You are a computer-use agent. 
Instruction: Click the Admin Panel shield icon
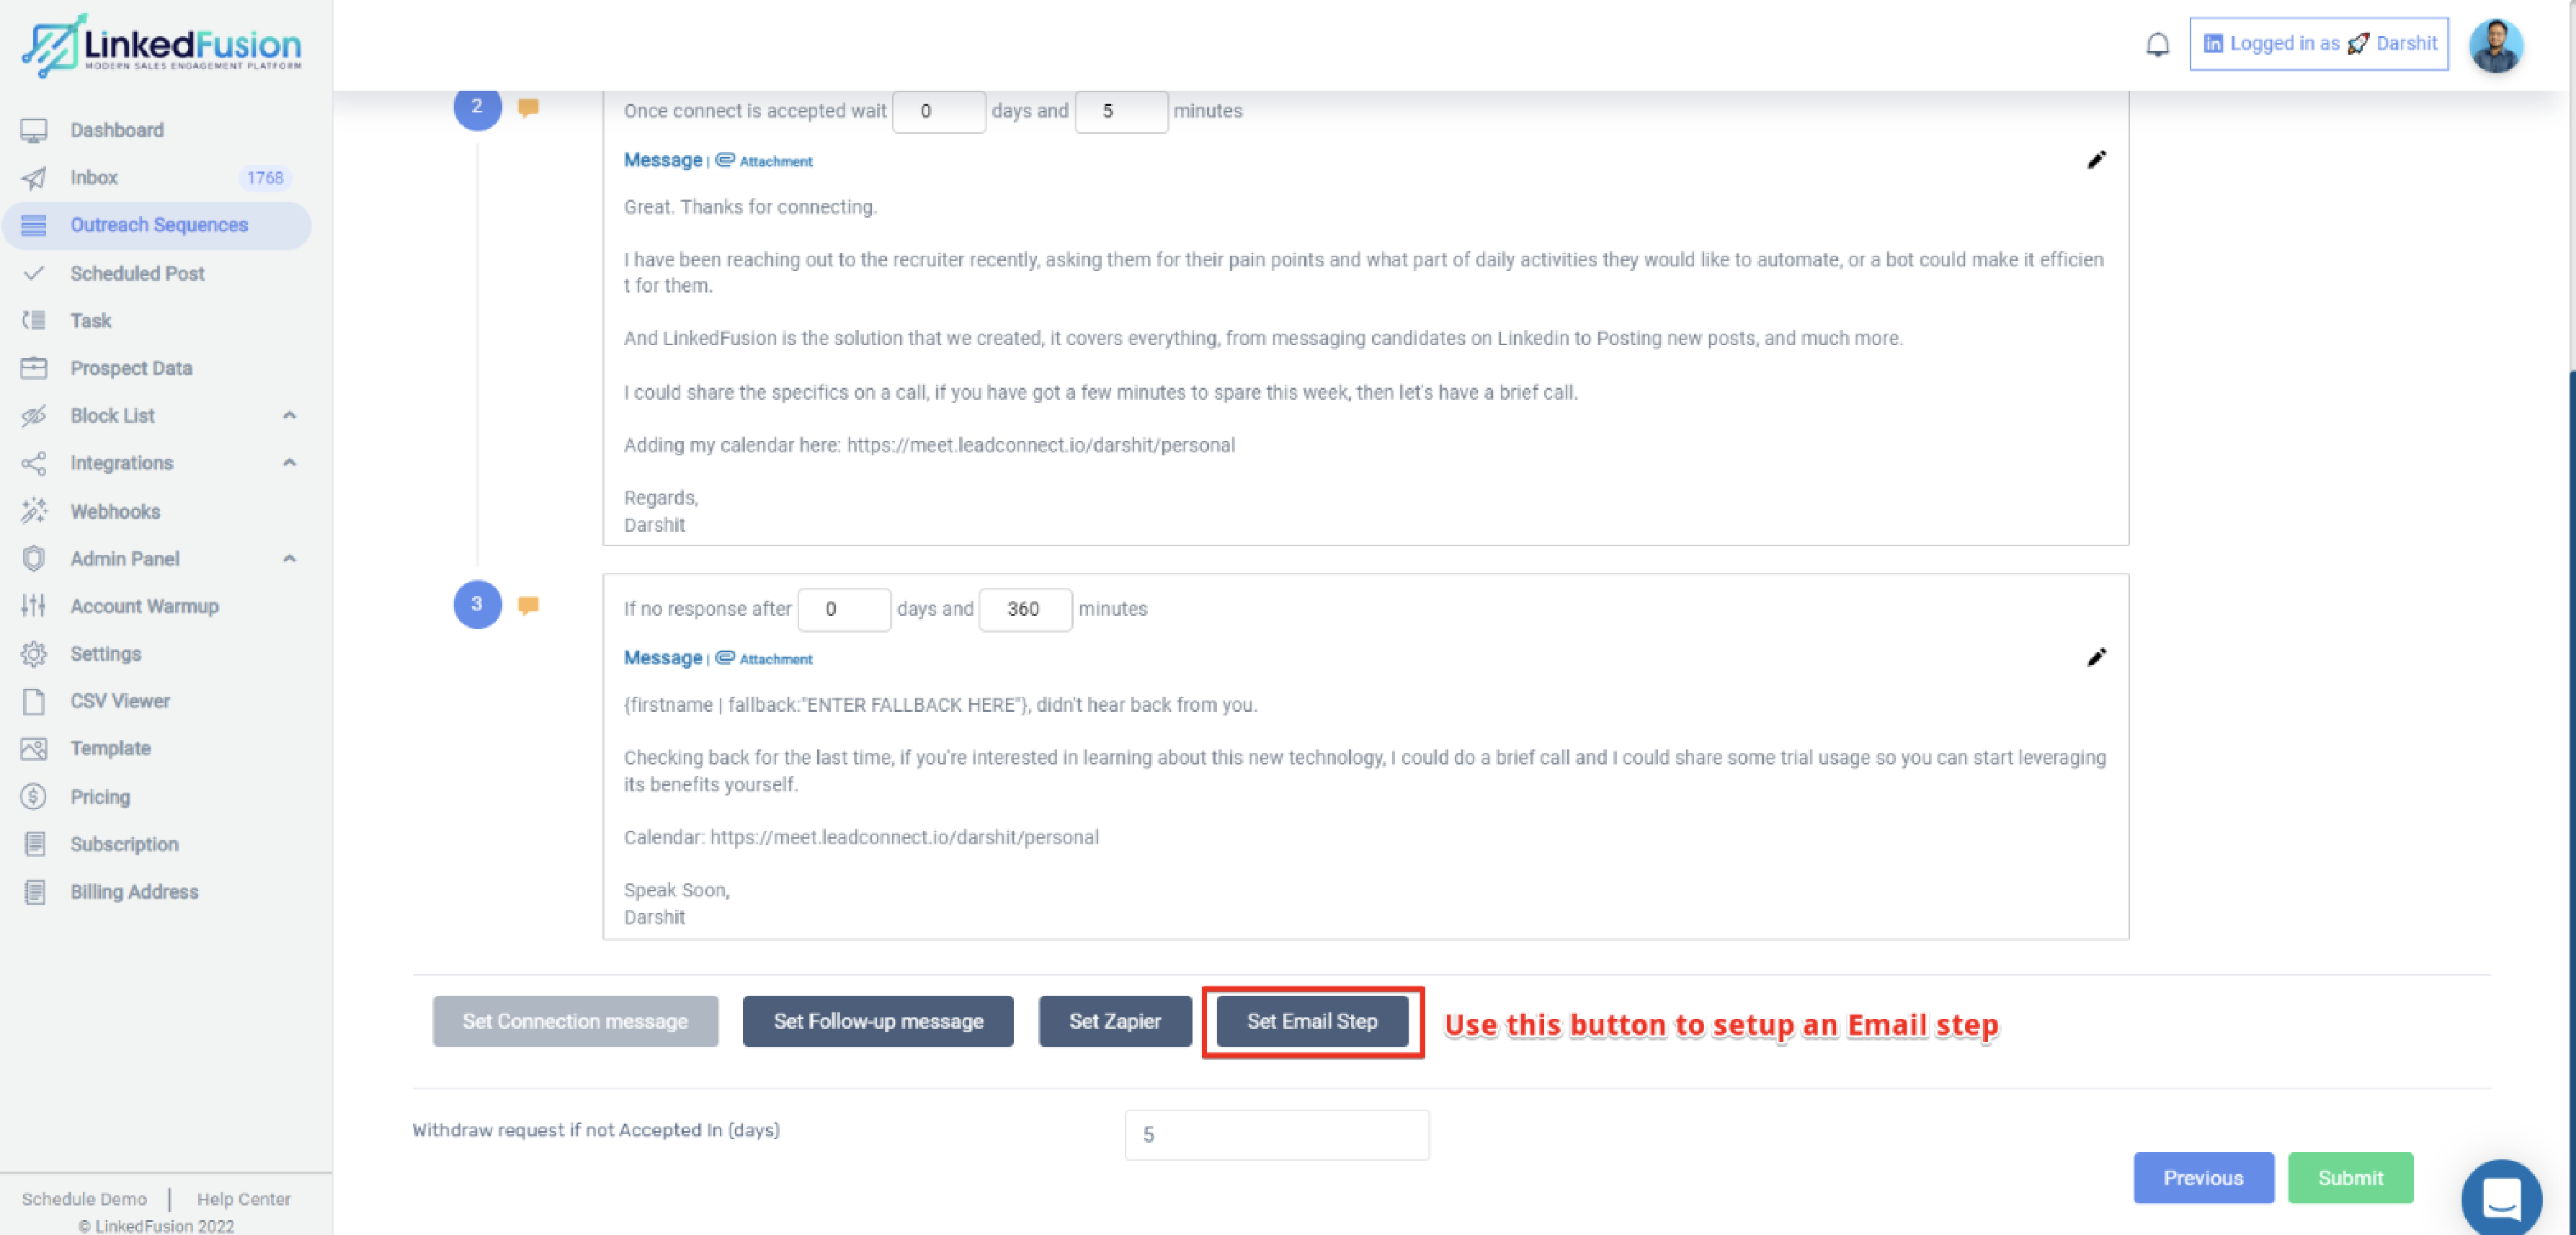pos(34,558)
